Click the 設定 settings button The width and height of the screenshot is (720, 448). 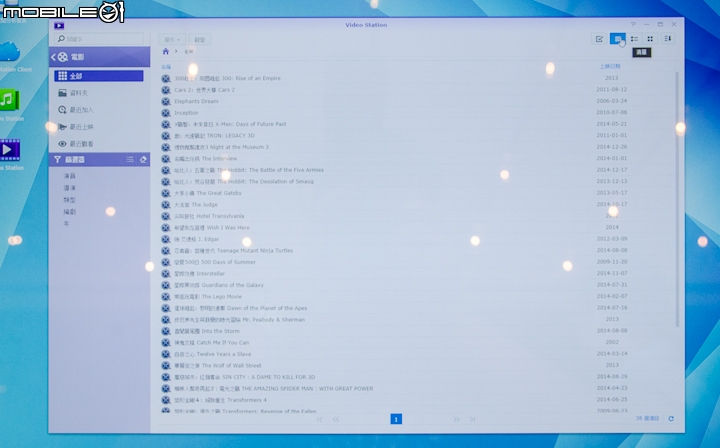coord(200,39)
